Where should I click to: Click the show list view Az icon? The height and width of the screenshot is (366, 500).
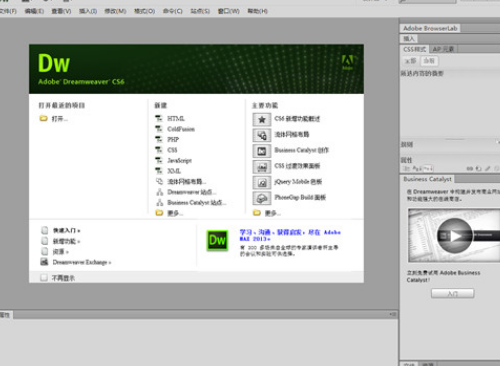coord(417,169)
